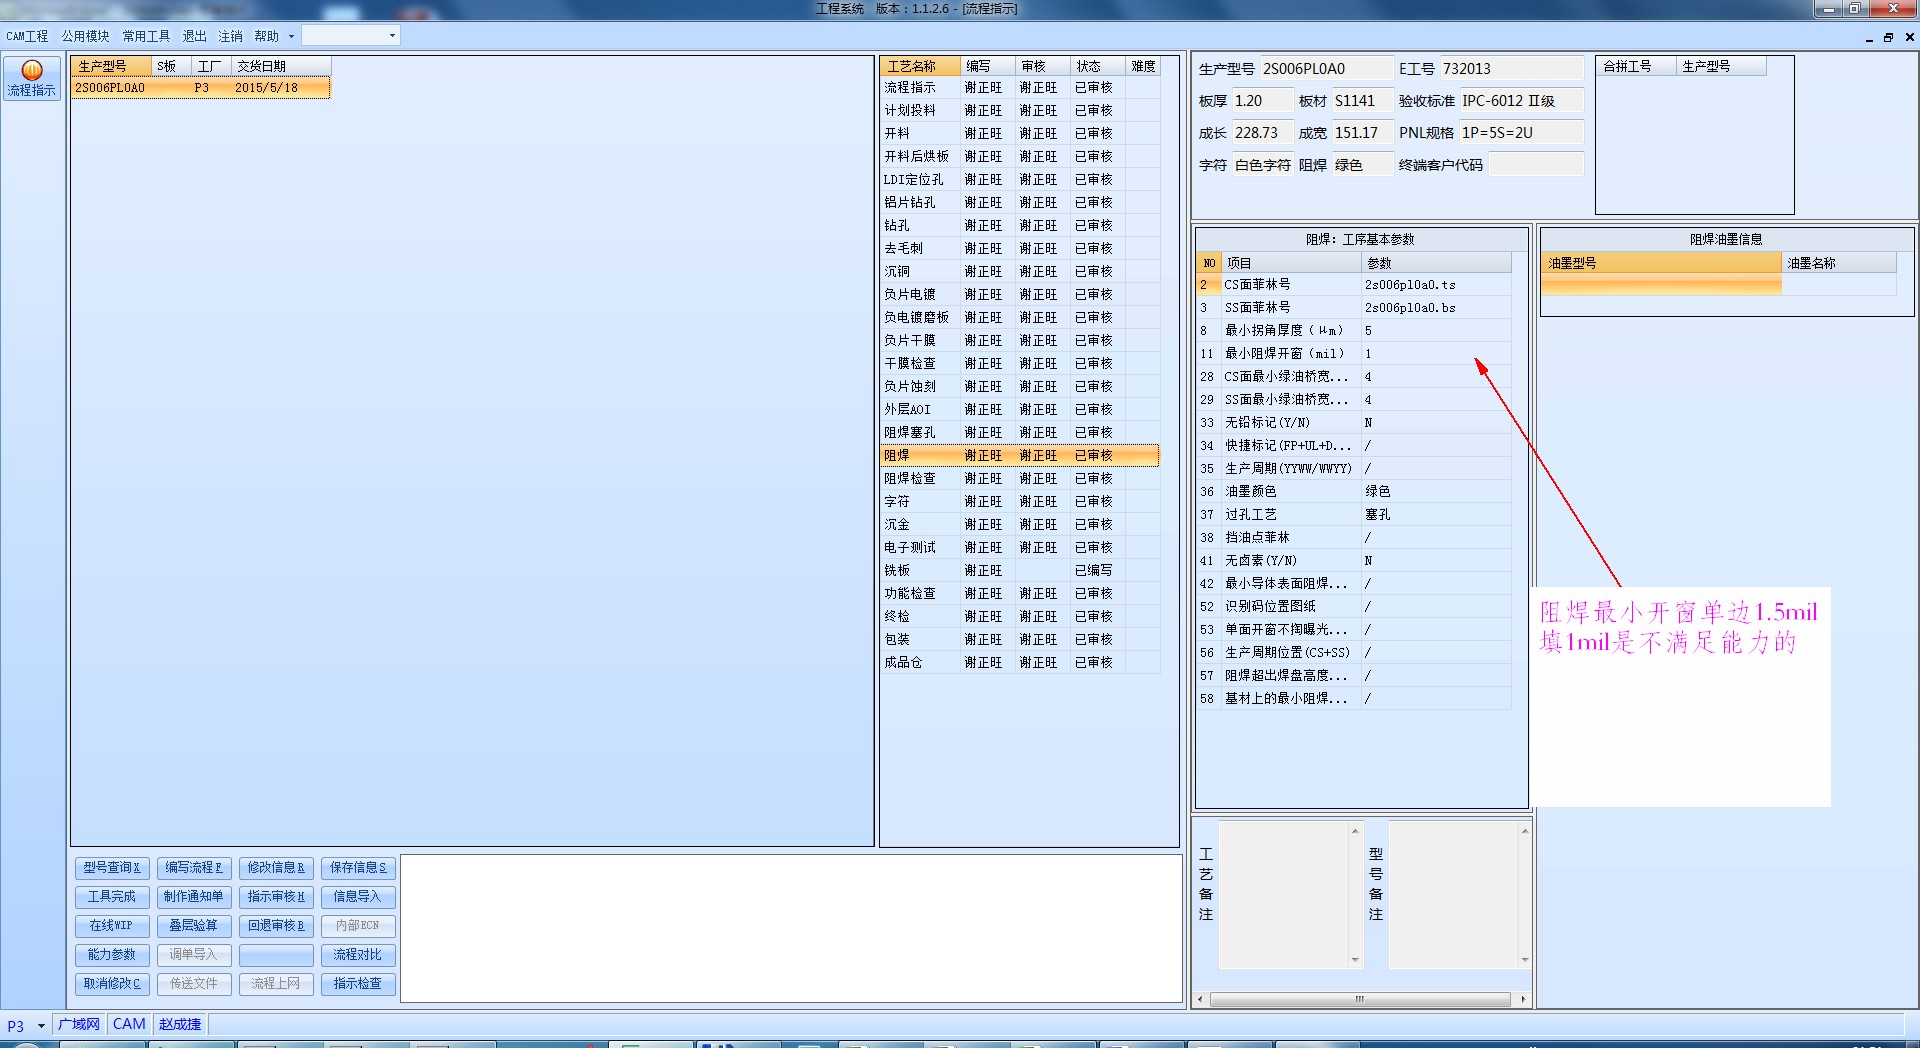Open the 公用模块 menu
Image resolution: width=1920 pixels, height=1048 pixels.
tap(85, 36)
